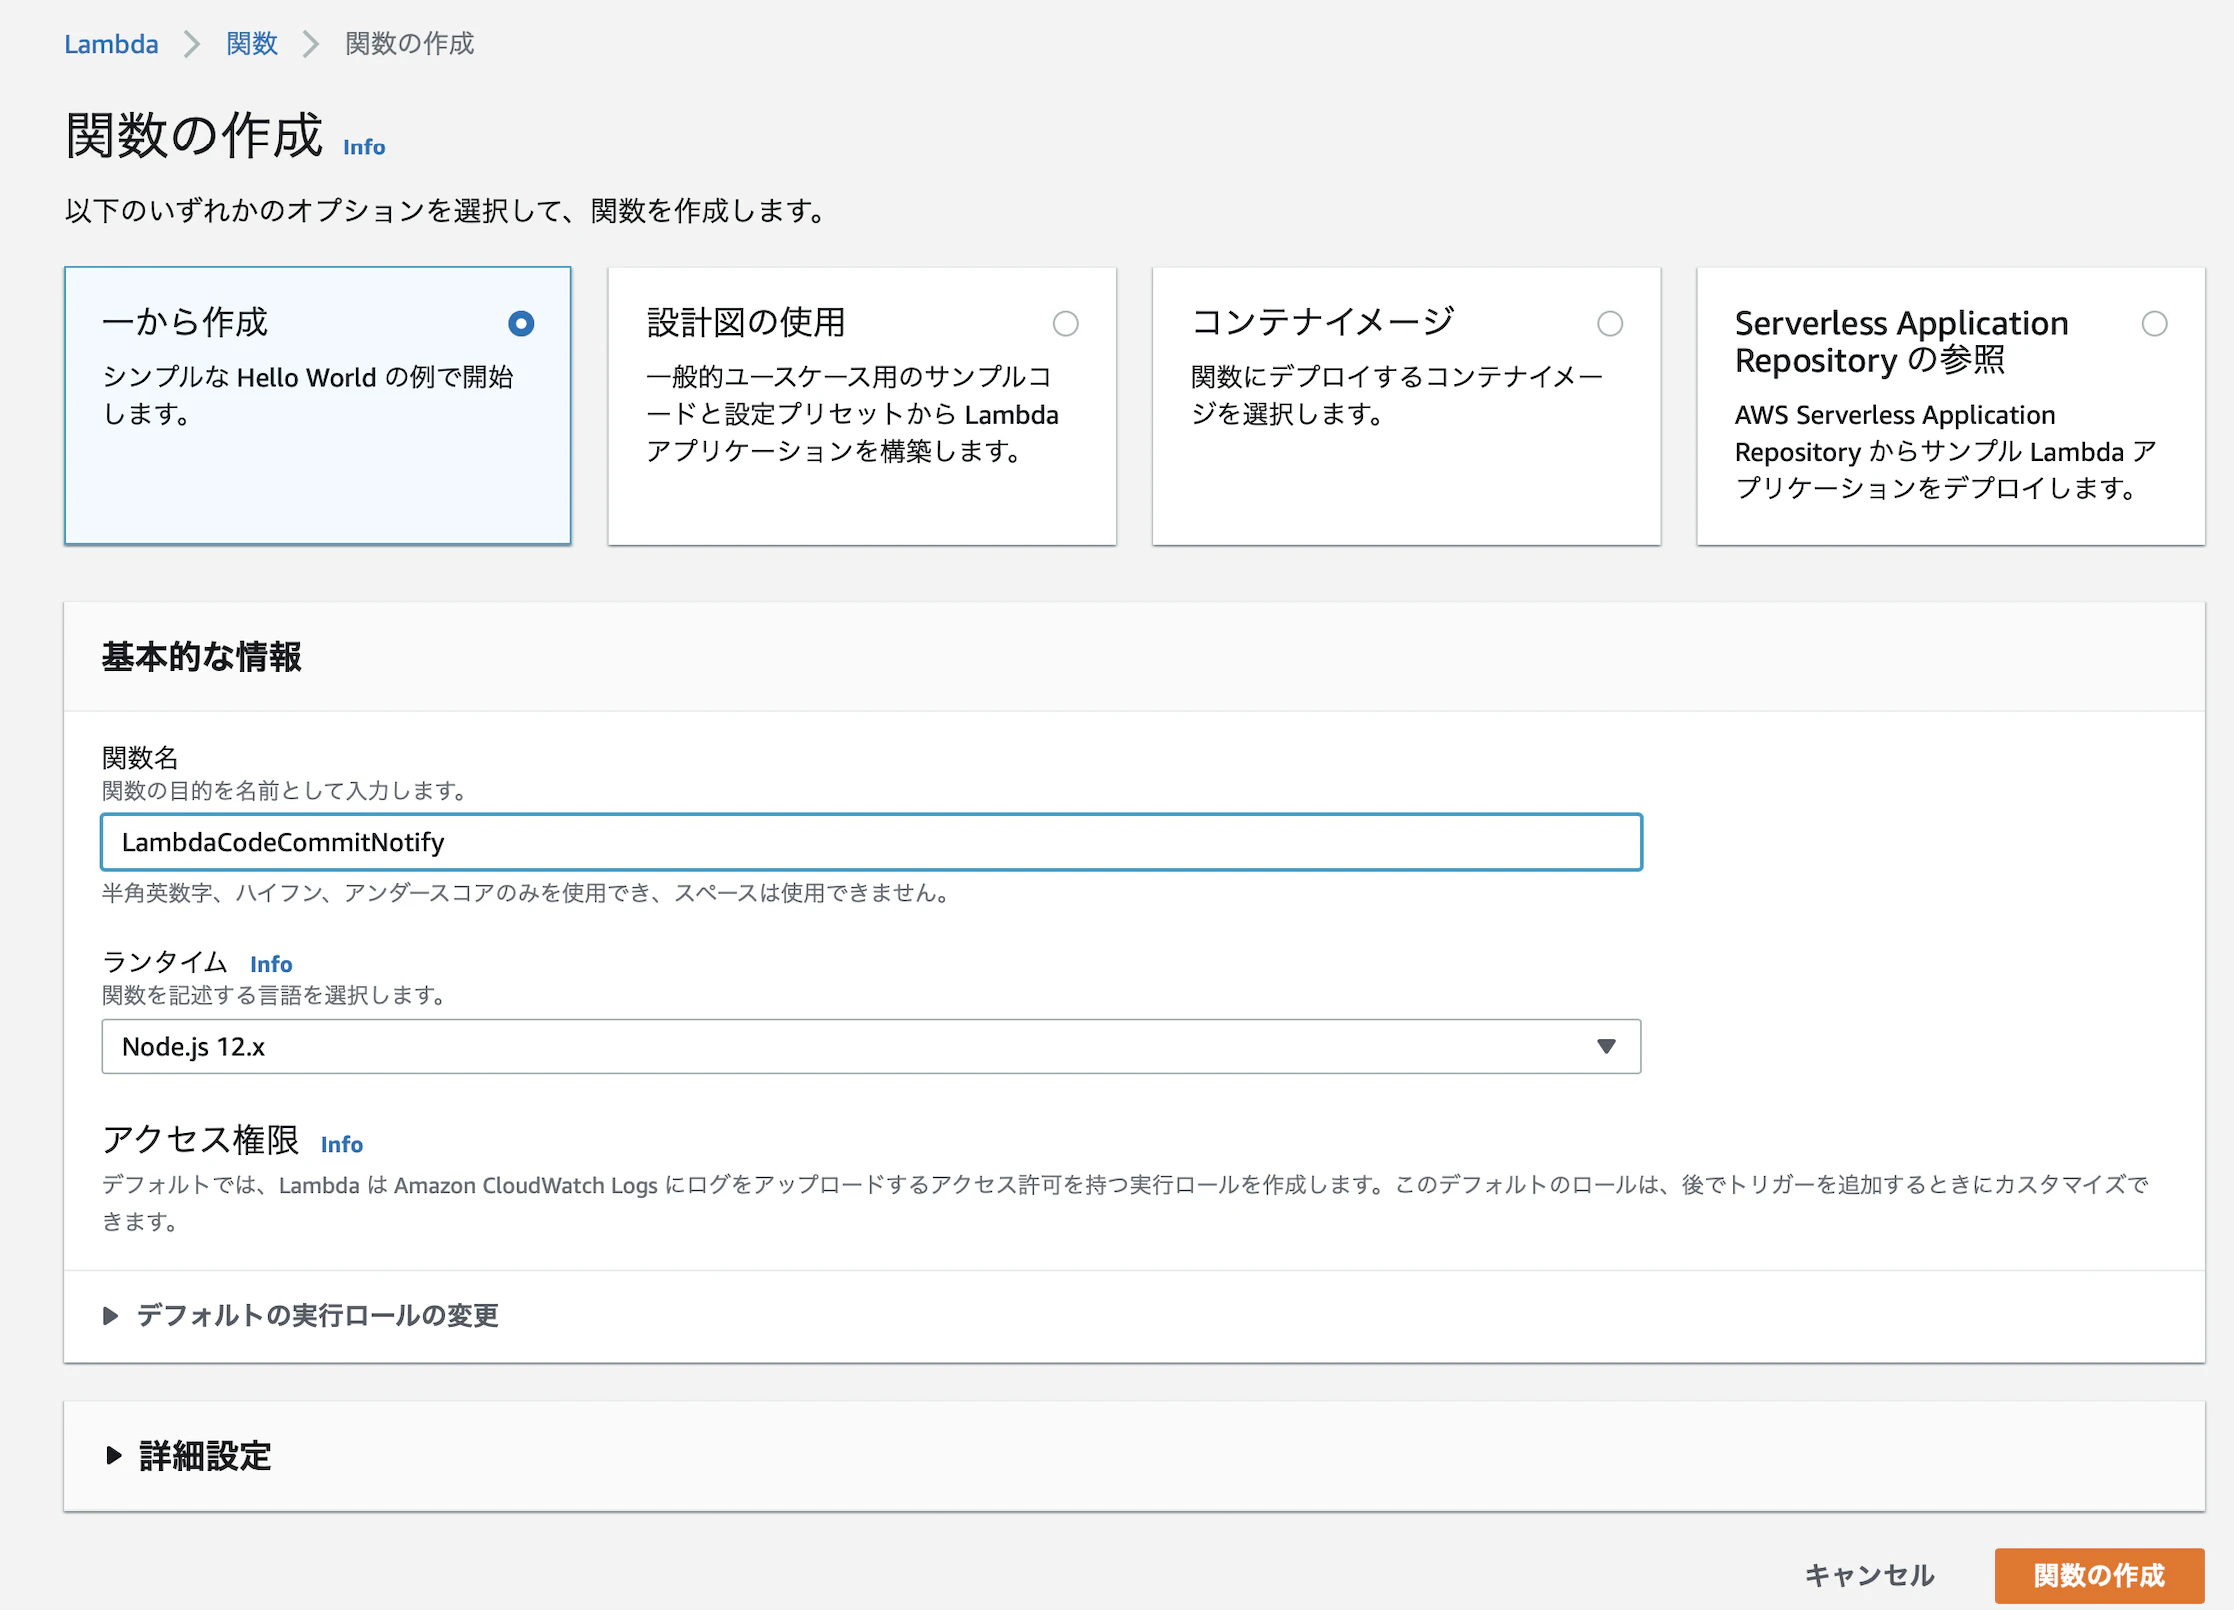This screenshot has width=2234, height=1610.
Task: Open Info link next to 関数の作成 heading
Action: pos(364,147)
